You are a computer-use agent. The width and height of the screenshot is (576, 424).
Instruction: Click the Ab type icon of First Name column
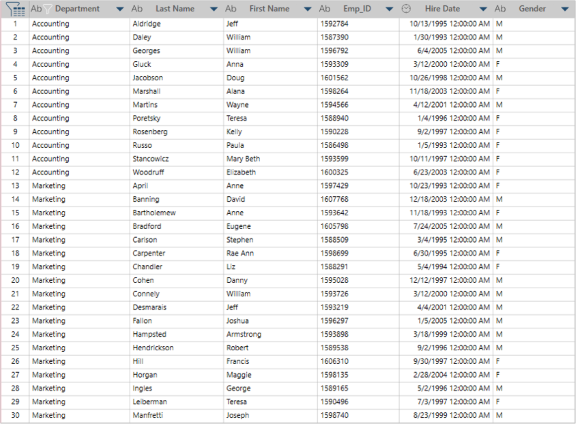tap(231, 8)
